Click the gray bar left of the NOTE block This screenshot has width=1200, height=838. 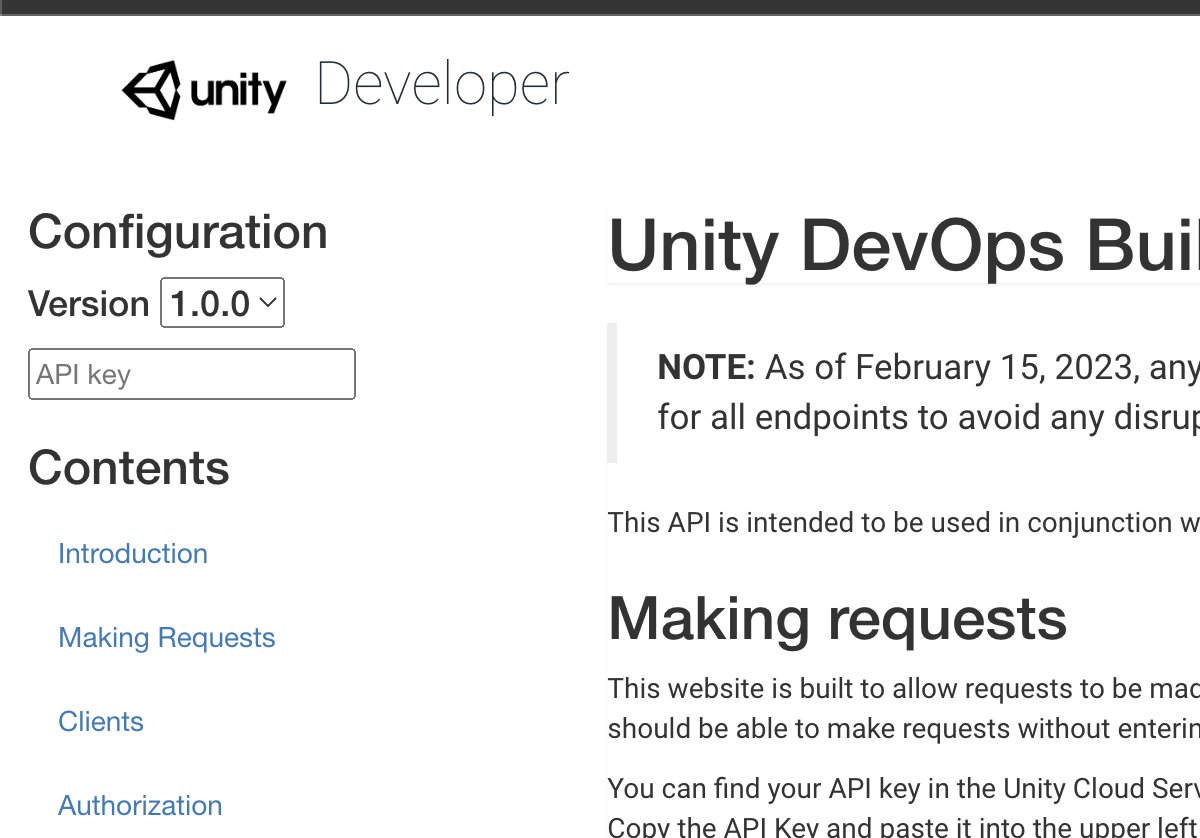[612, 392]
